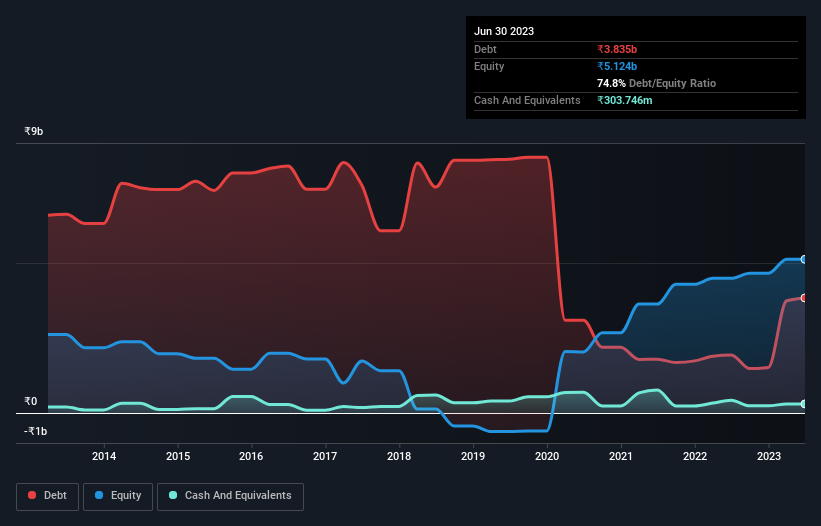Click the blue dot in Equity legend
The image size is (821, 526).
click(x=99, y=495)
